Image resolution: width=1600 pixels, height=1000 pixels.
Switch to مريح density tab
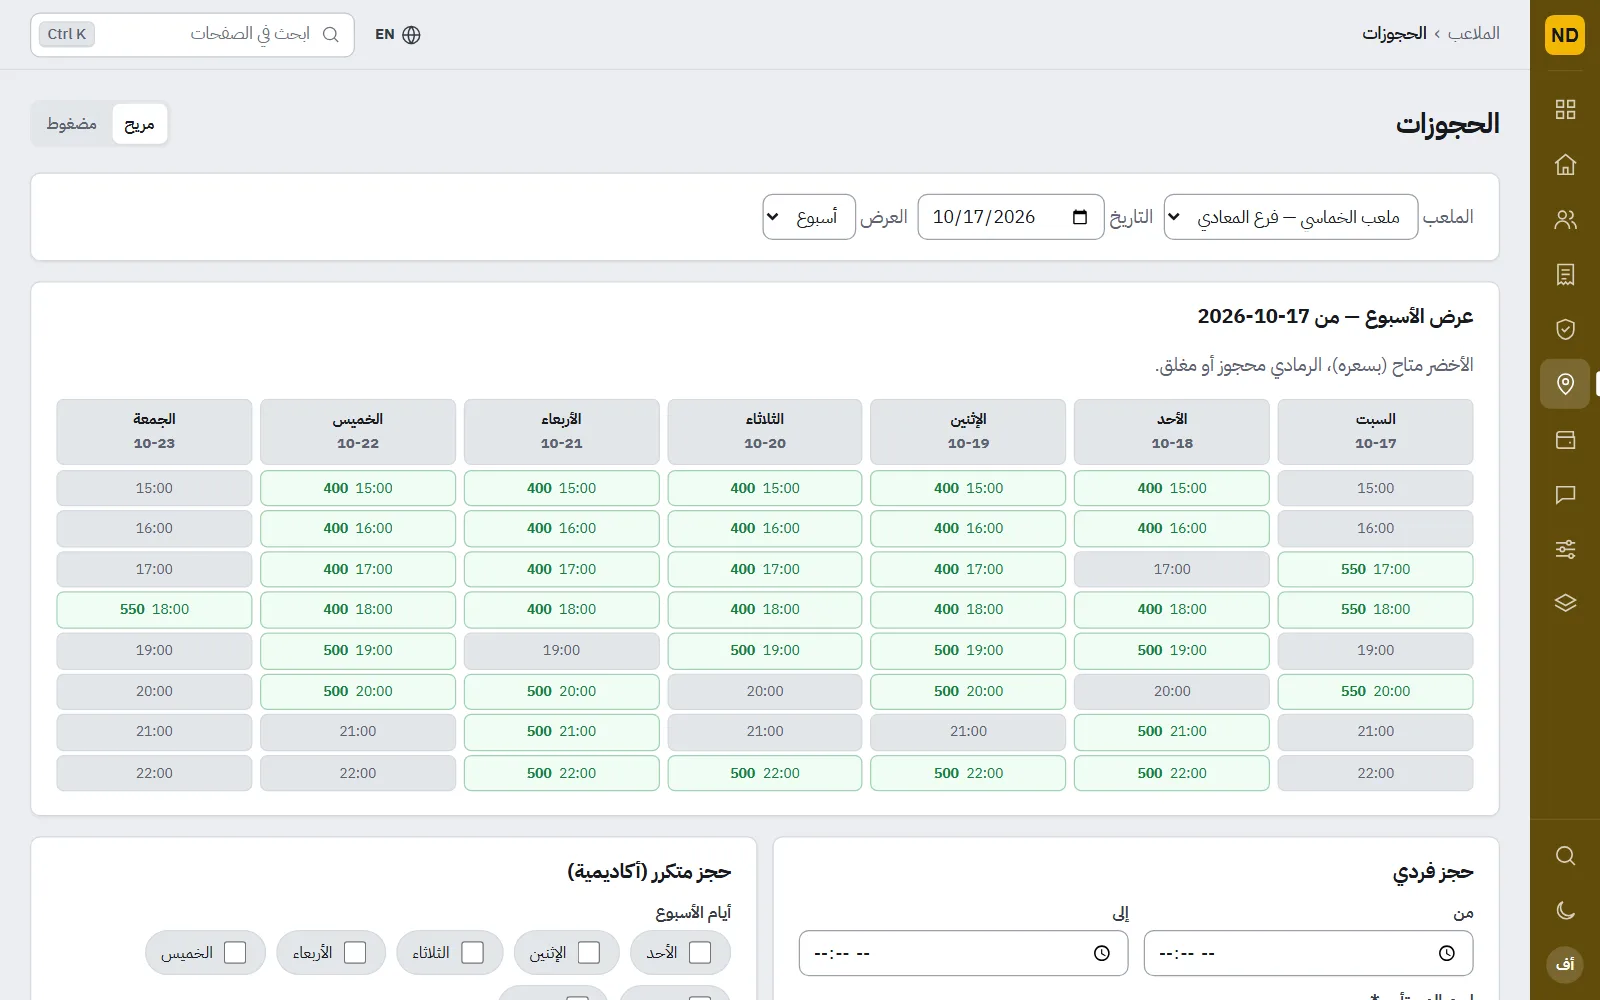139,124
